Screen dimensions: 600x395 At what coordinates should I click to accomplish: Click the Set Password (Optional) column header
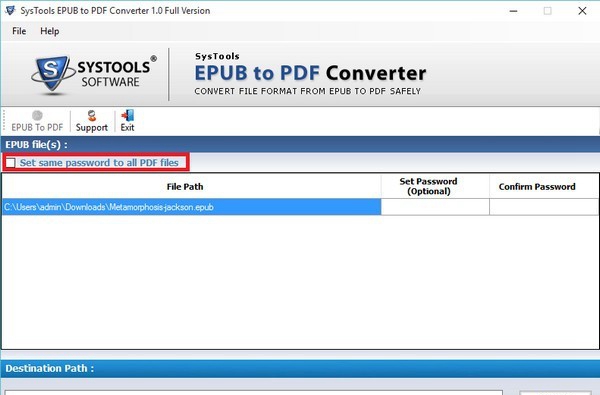(x=435, y=186)
